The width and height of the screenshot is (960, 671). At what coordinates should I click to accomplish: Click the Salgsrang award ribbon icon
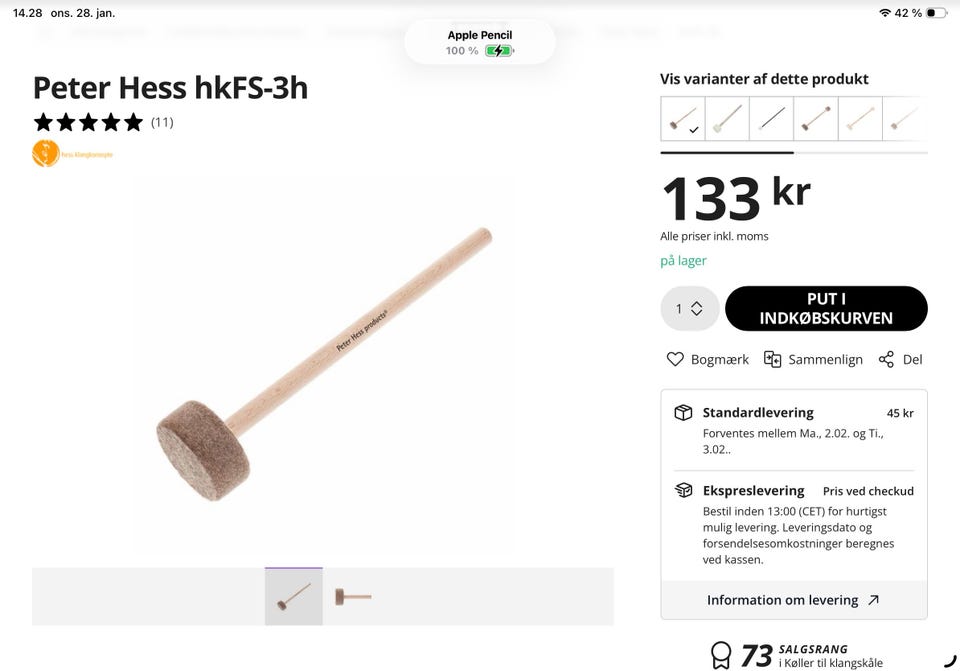721,655
